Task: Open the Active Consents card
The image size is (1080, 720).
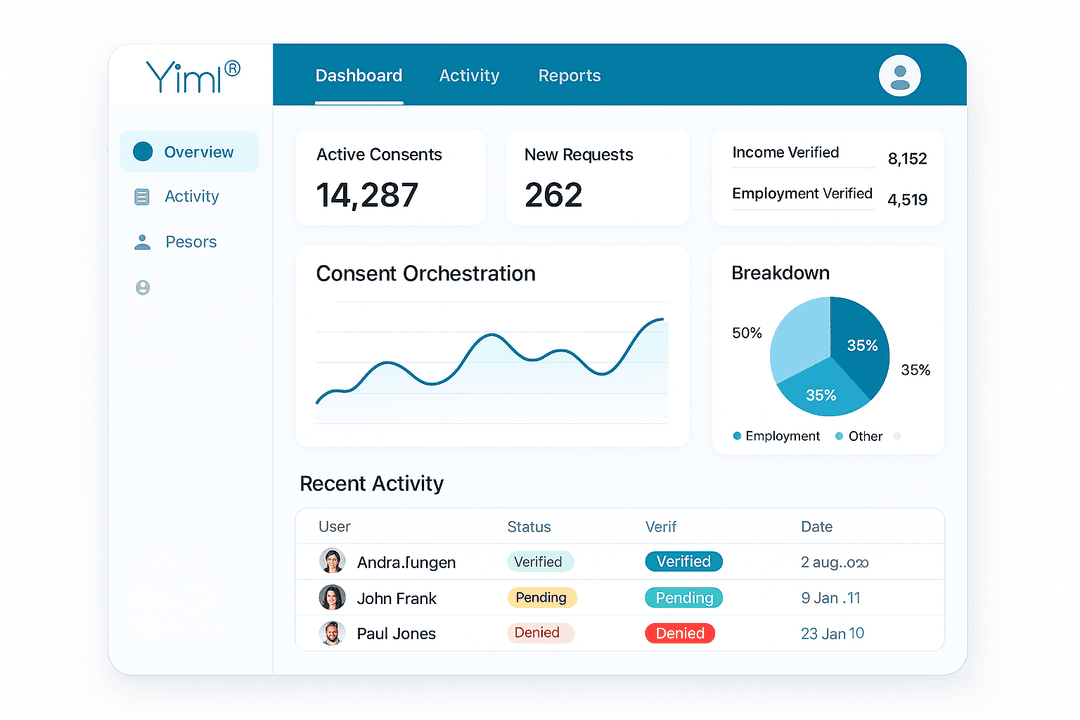Action: [390, 177]
